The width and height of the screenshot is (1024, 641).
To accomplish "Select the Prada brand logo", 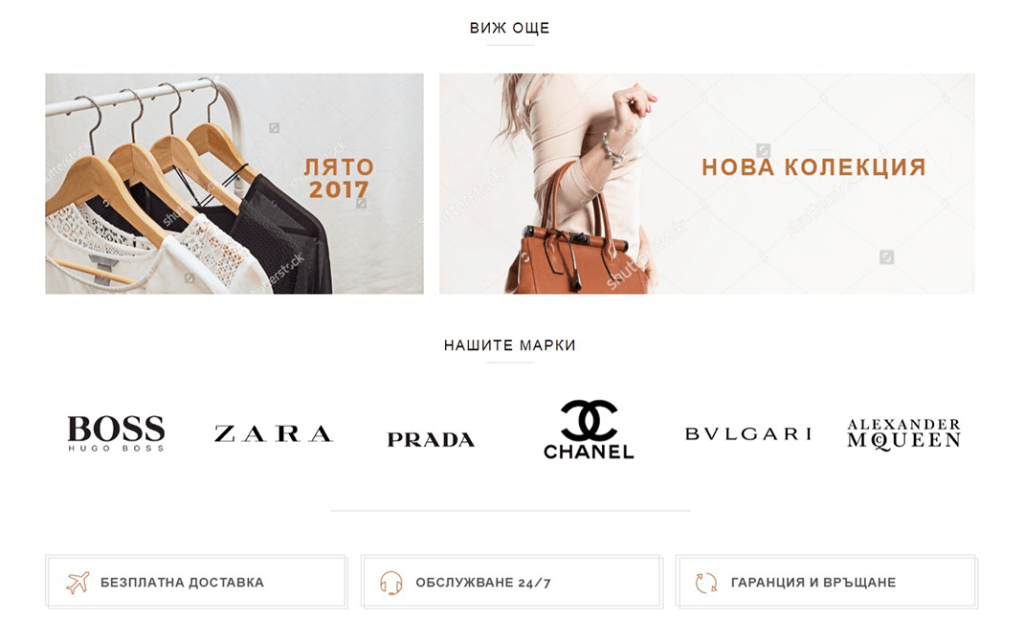I will [431, 440].
